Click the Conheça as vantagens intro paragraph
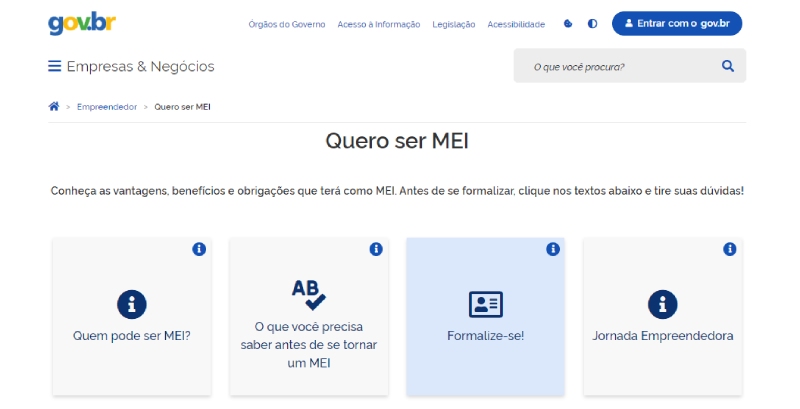This screenshot has height=409, width=800. tap(397, 191)
